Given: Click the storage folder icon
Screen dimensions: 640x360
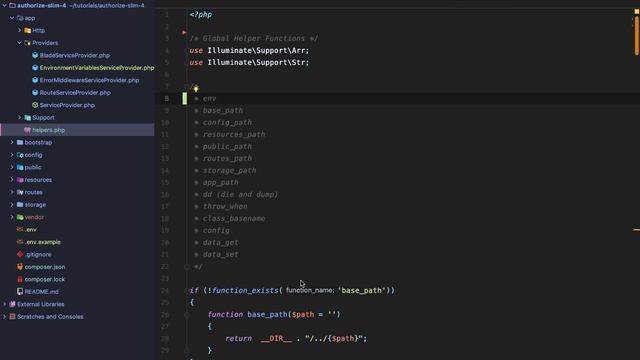Looking at the screenshot, I should click(x=20, y=204).
